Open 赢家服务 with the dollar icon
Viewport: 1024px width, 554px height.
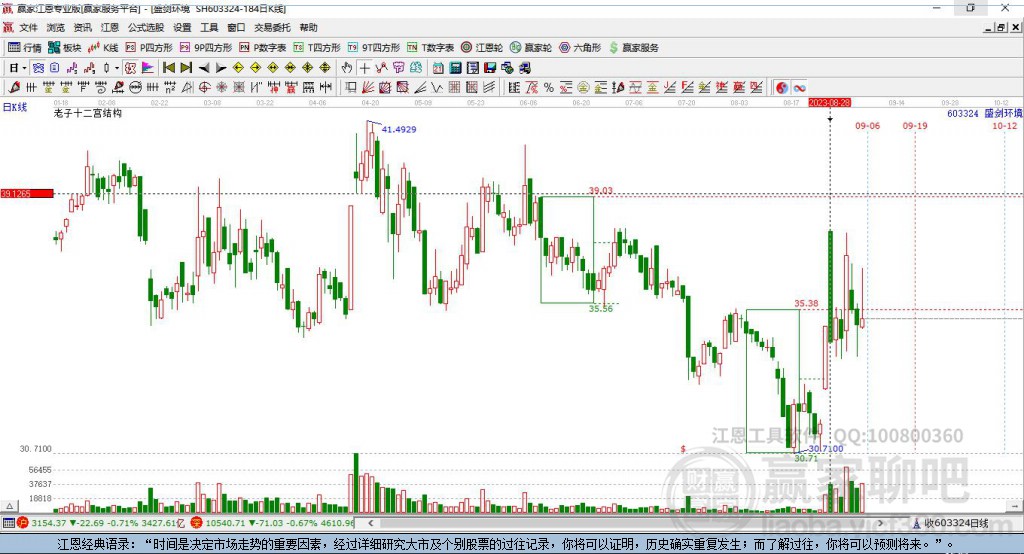click(x=633, y=48)
